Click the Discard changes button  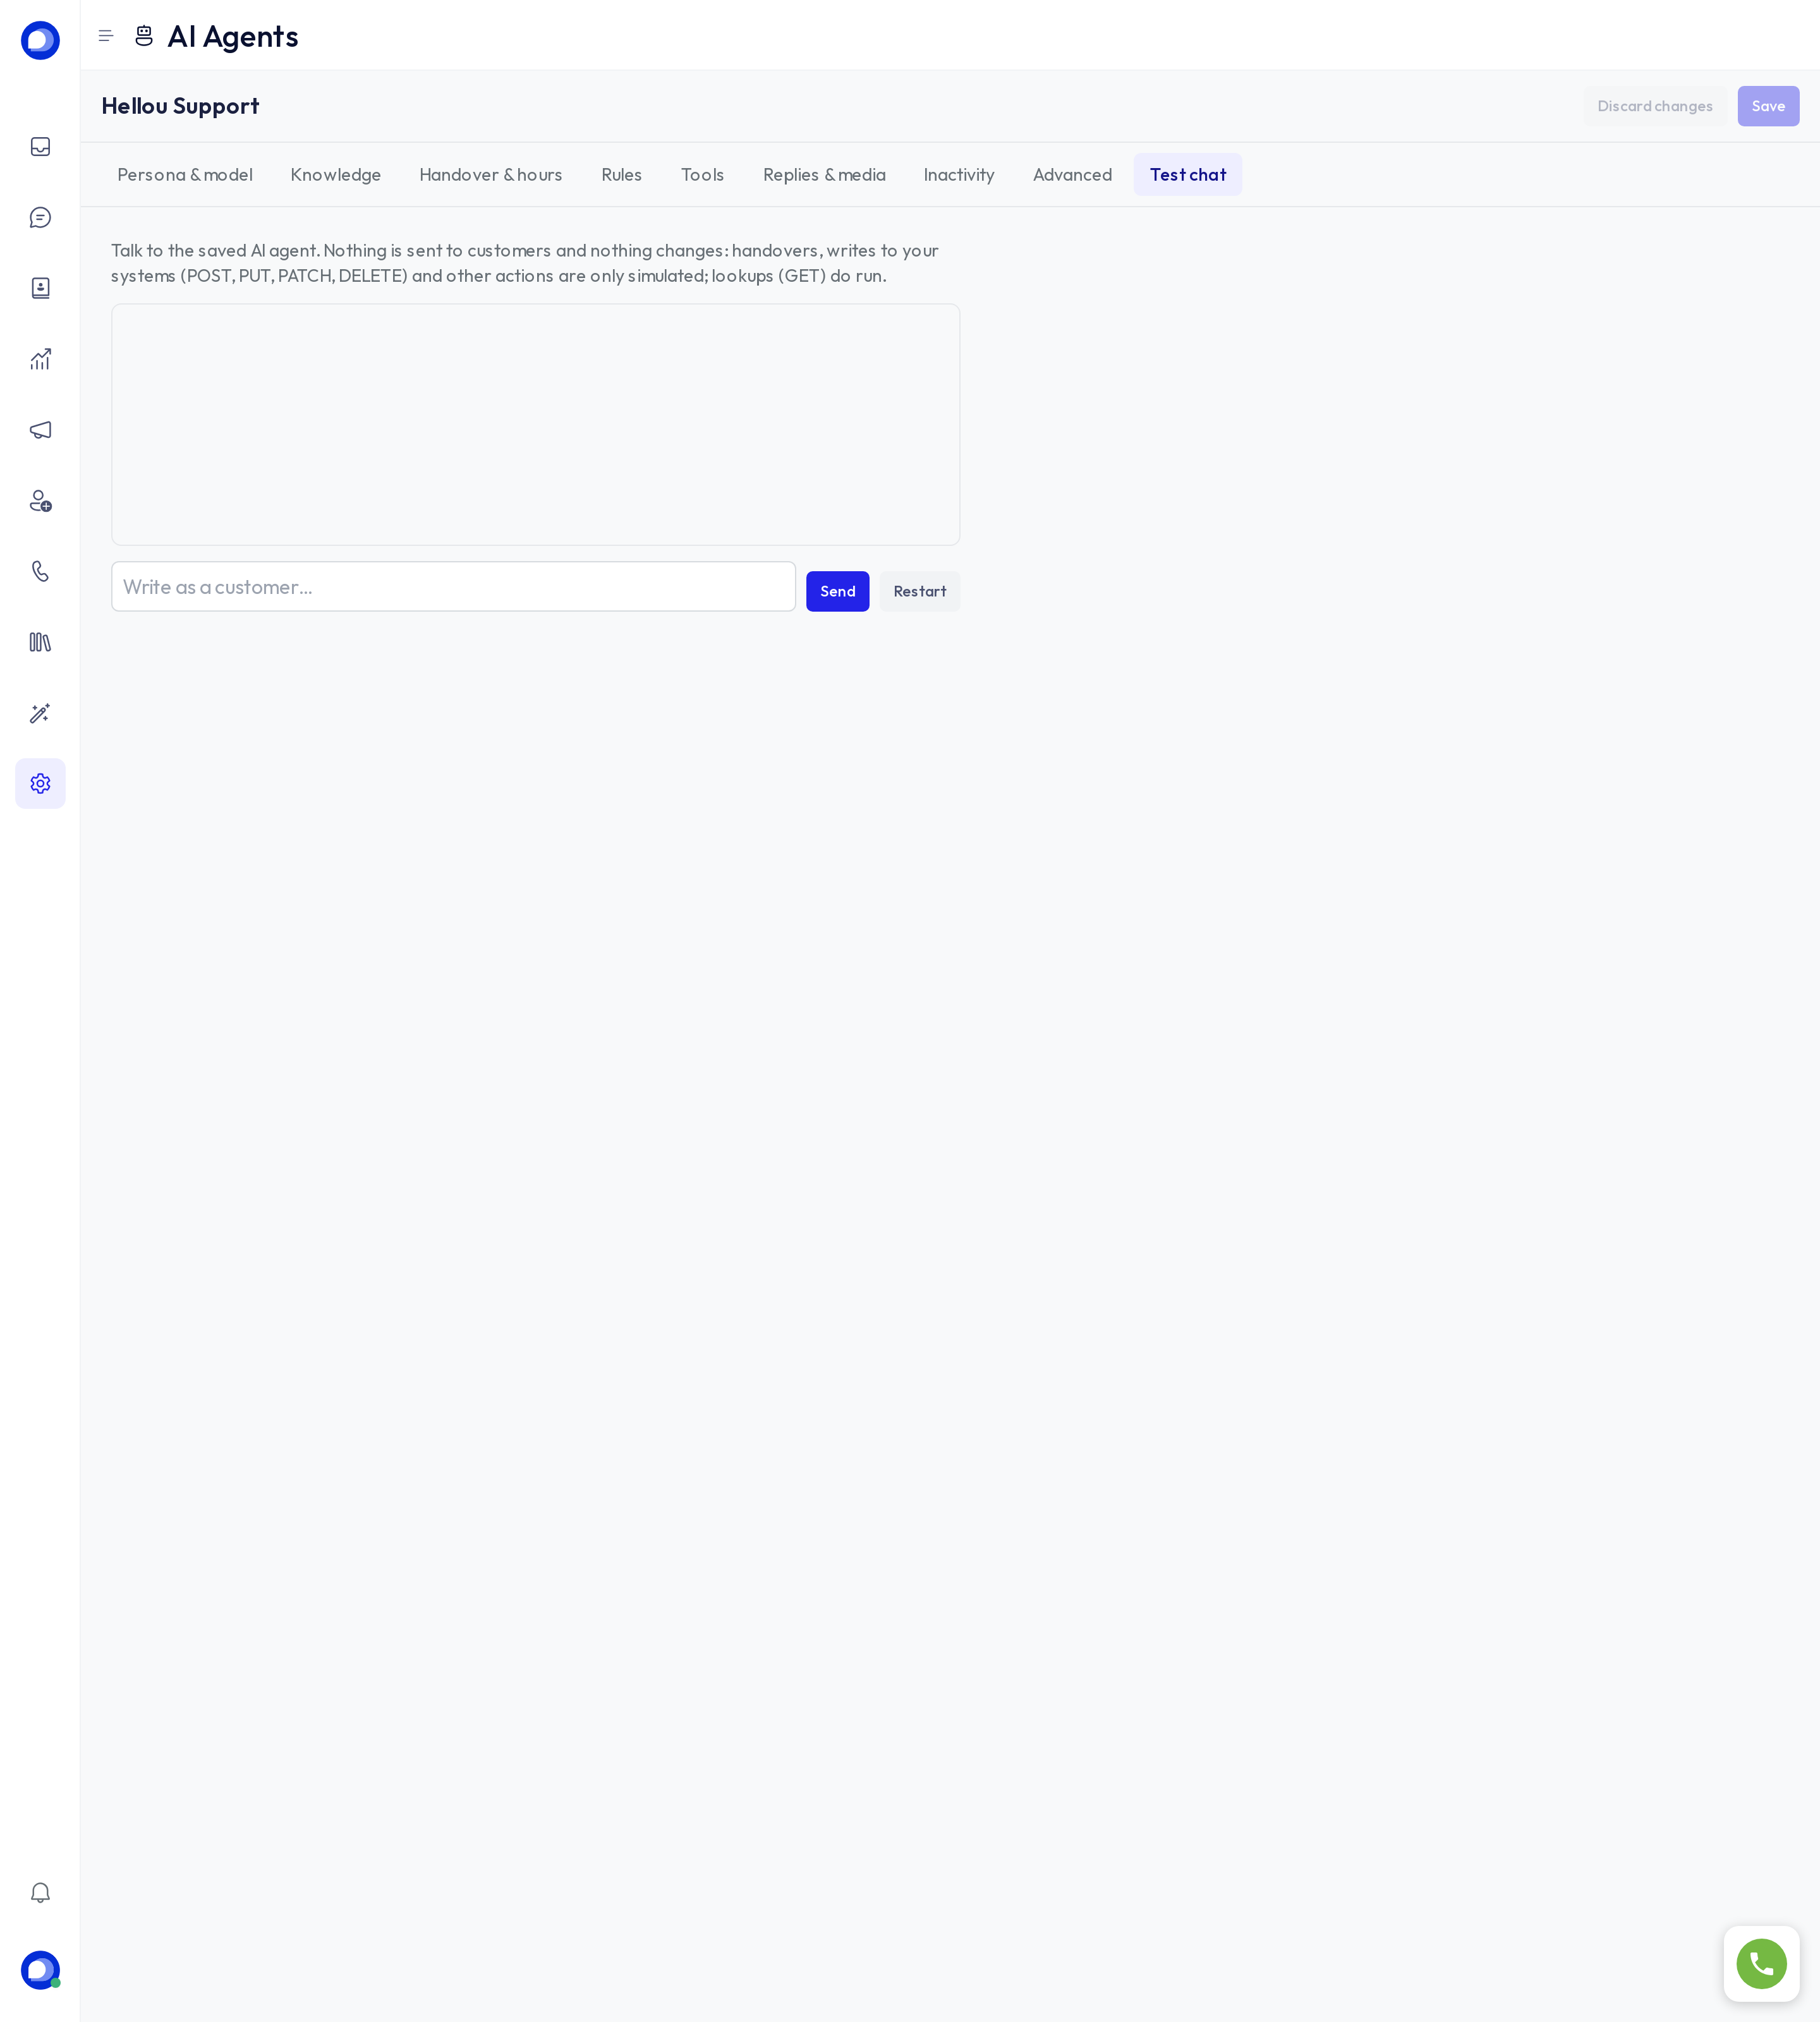click(1655, 106)
